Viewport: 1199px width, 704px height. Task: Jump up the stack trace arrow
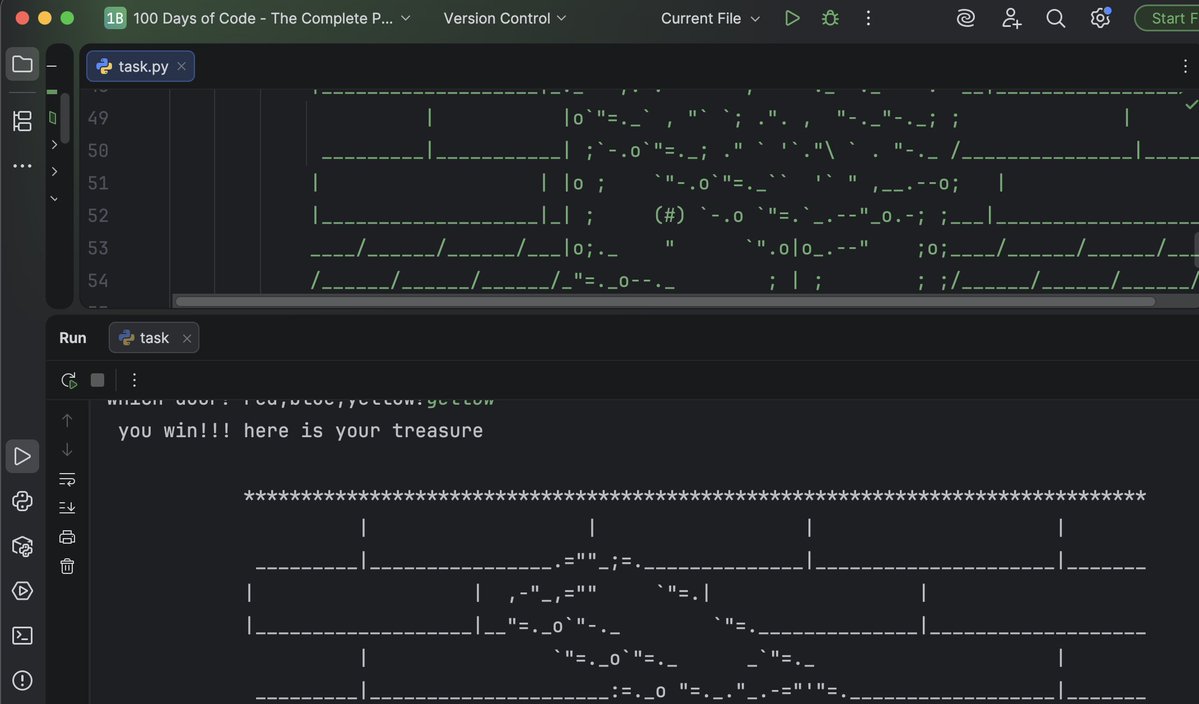[67, 420]
